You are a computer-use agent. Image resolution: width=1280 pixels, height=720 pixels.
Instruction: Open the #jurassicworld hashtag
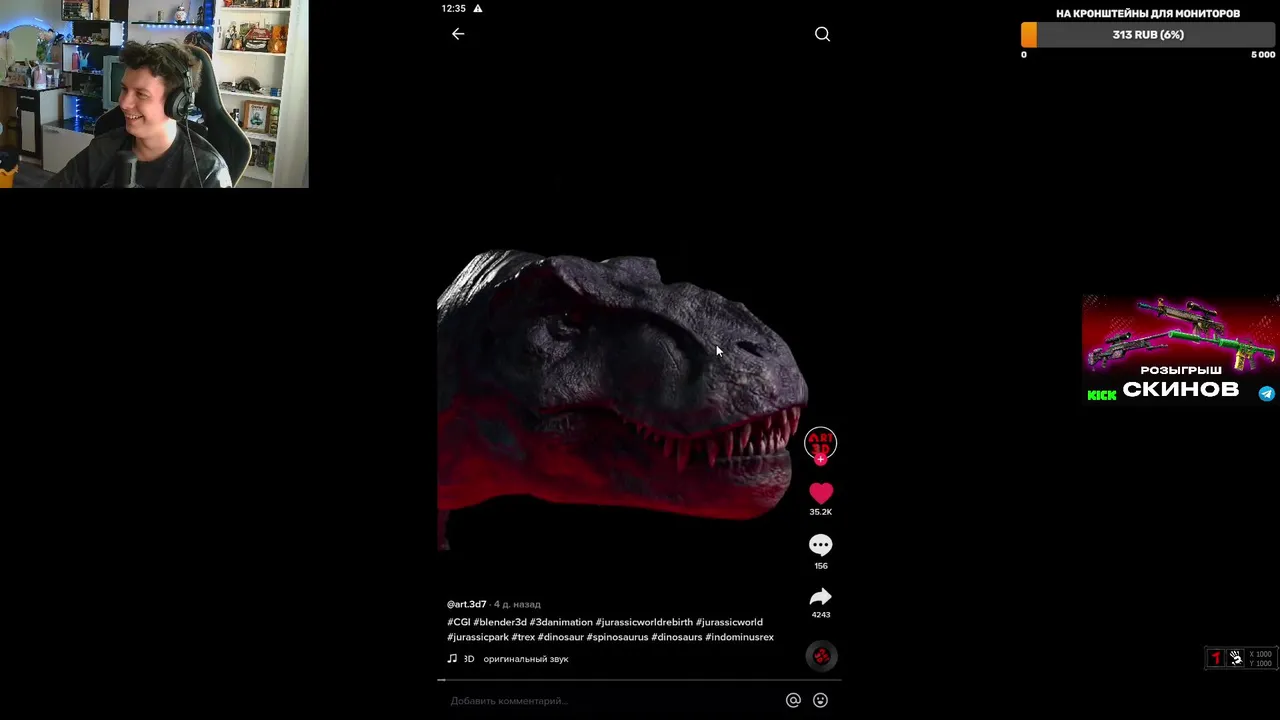[729, 622]
